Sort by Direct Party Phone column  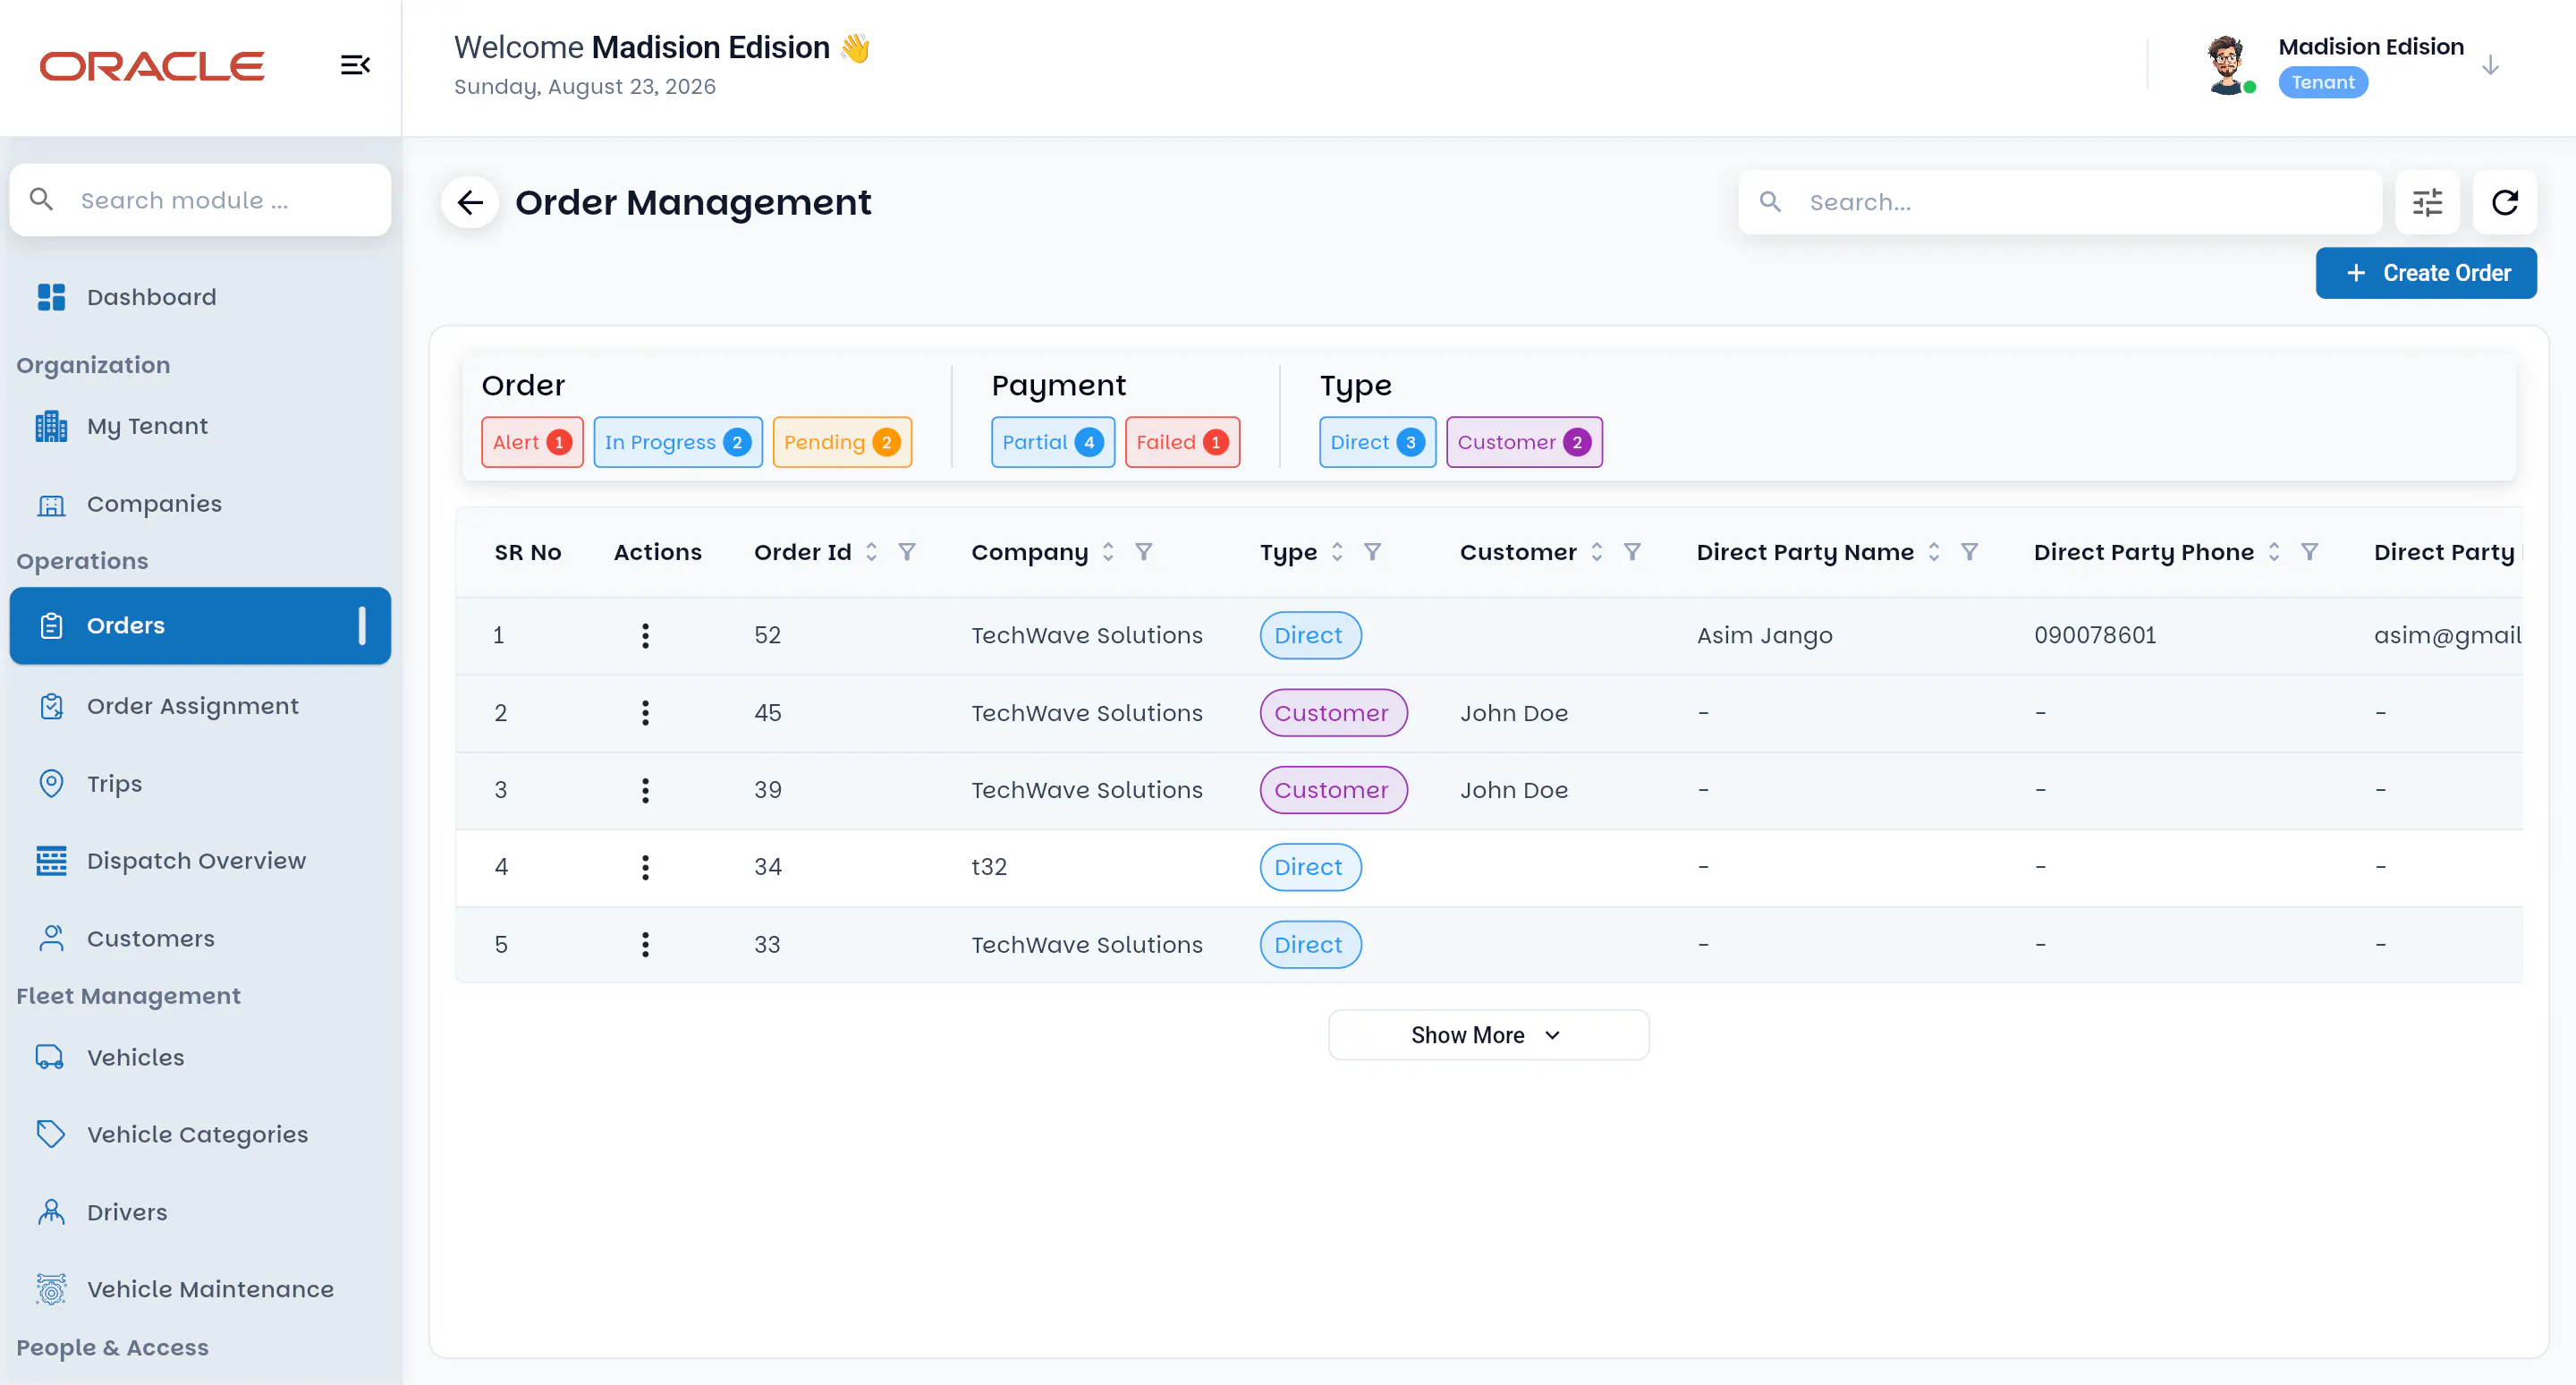pyautogui.click(x=2274, y=552)
